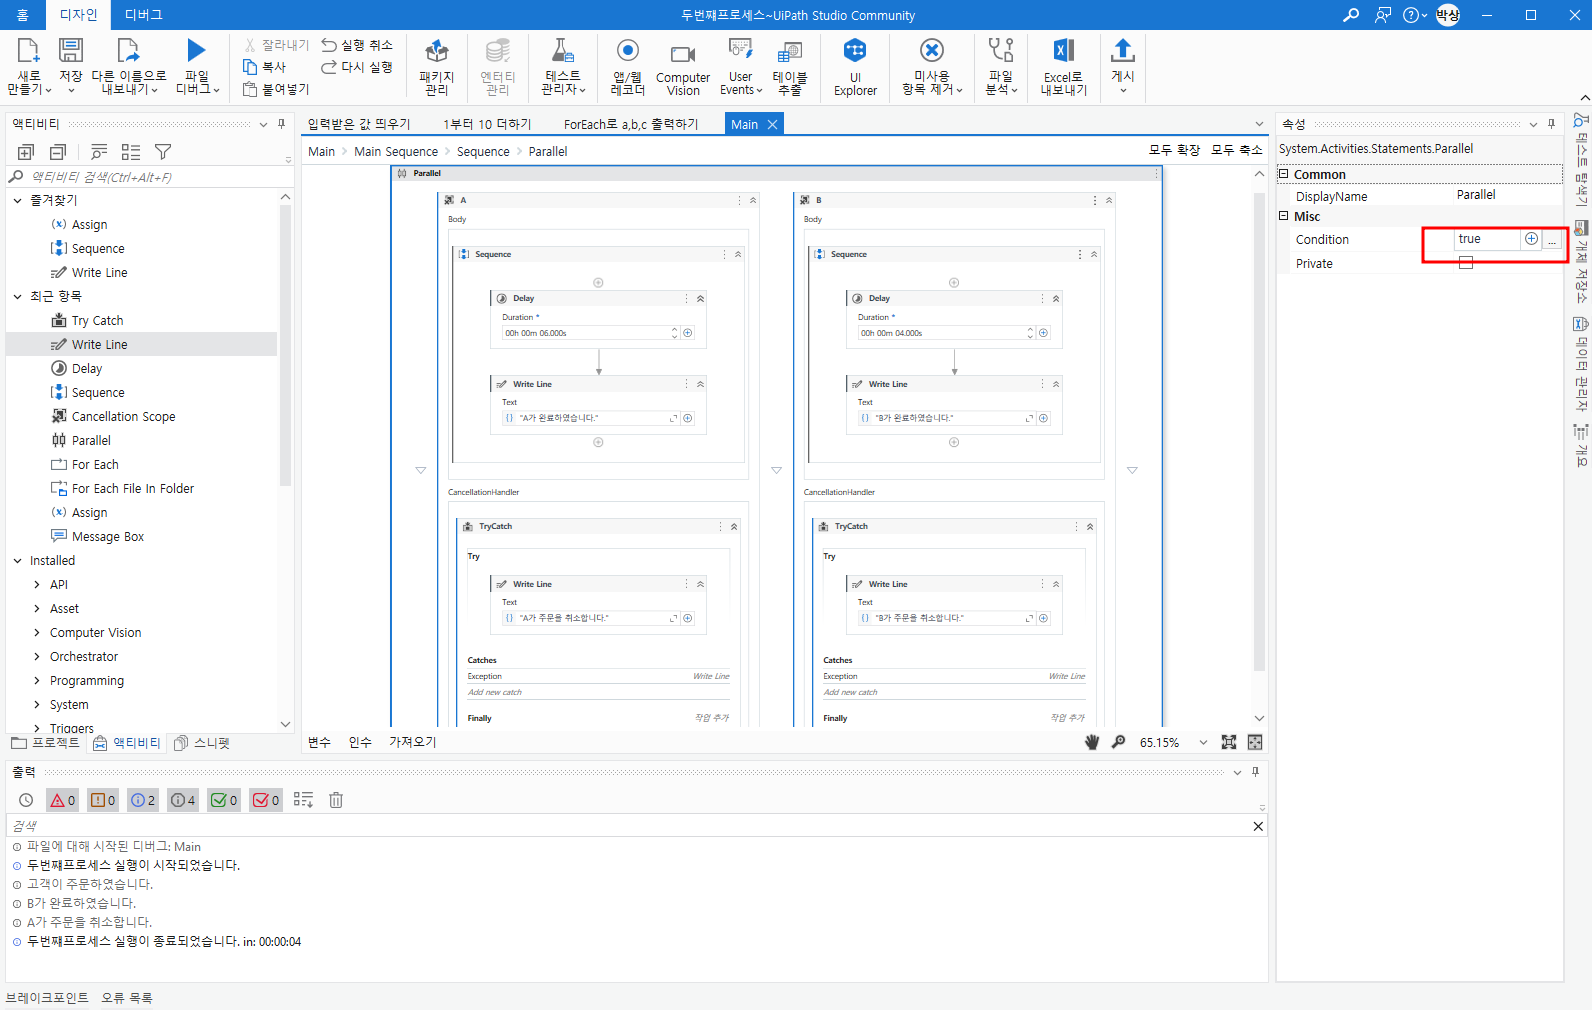1592x1010 pixels.
Task: Open Manage Packages (패키지 관리) icon
Action: pyautogui.click(x=437, y=50)
